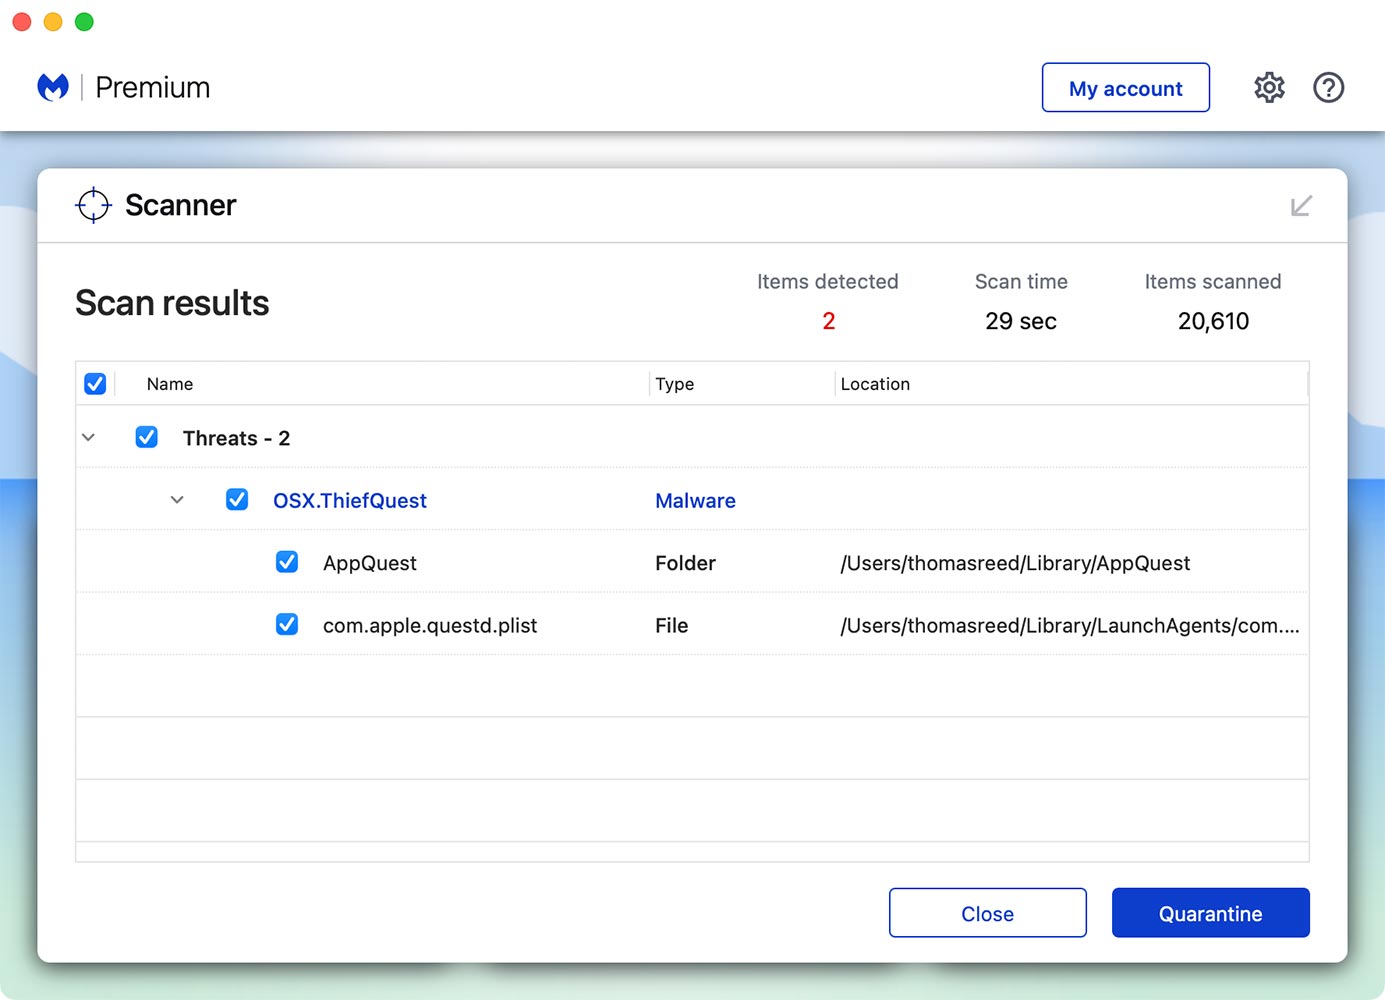Uncheck the OSX.ThiefQuest checkbox
Viewport: 1385px width, 1000px height.
(x=237, y=499)
